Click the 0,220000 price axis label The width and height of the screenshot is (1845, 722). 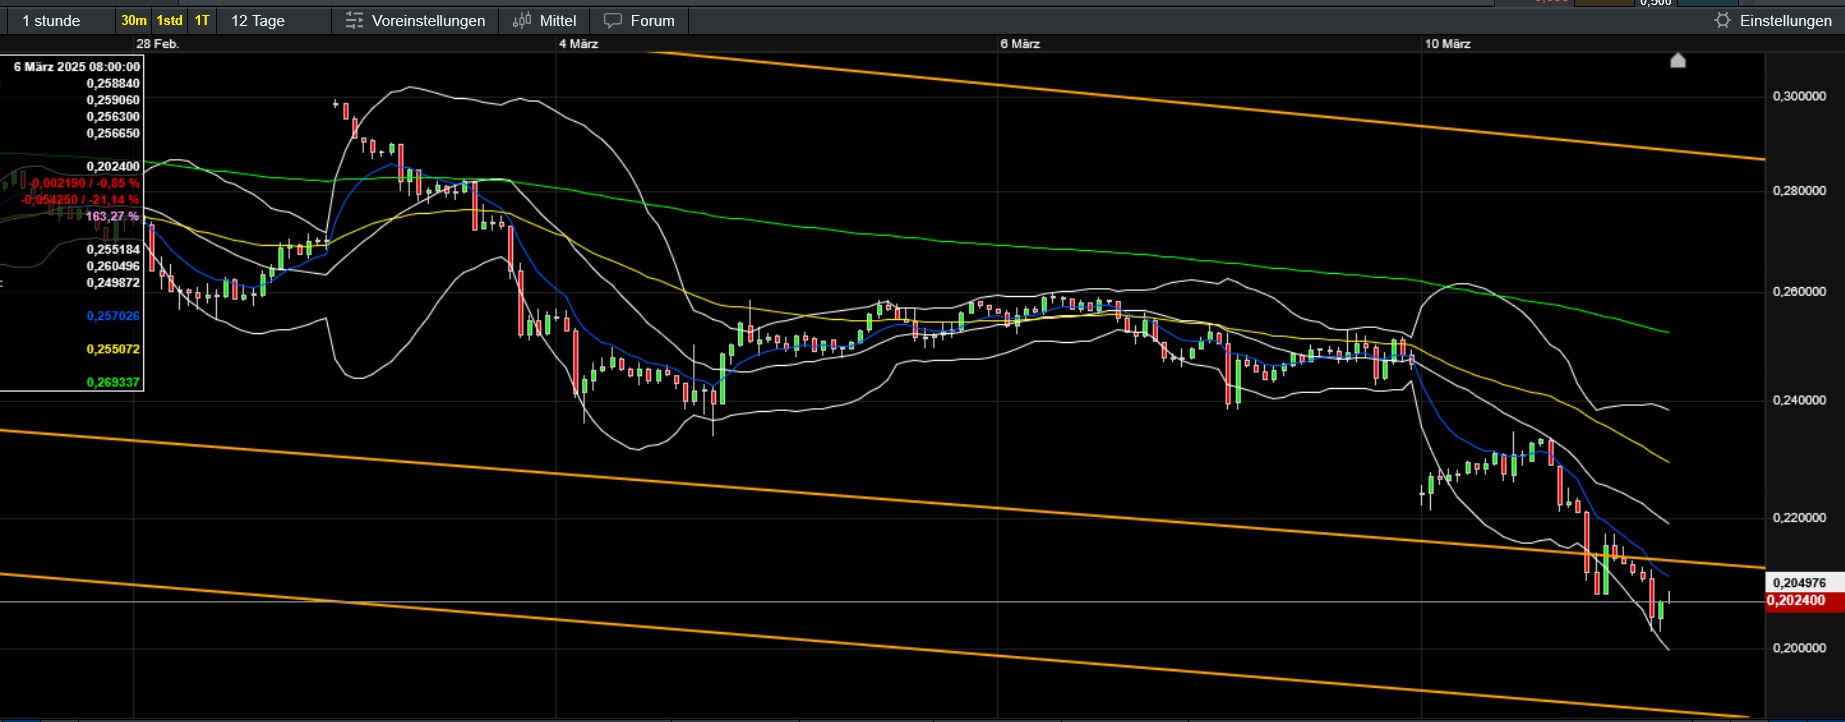point(1799,518)
